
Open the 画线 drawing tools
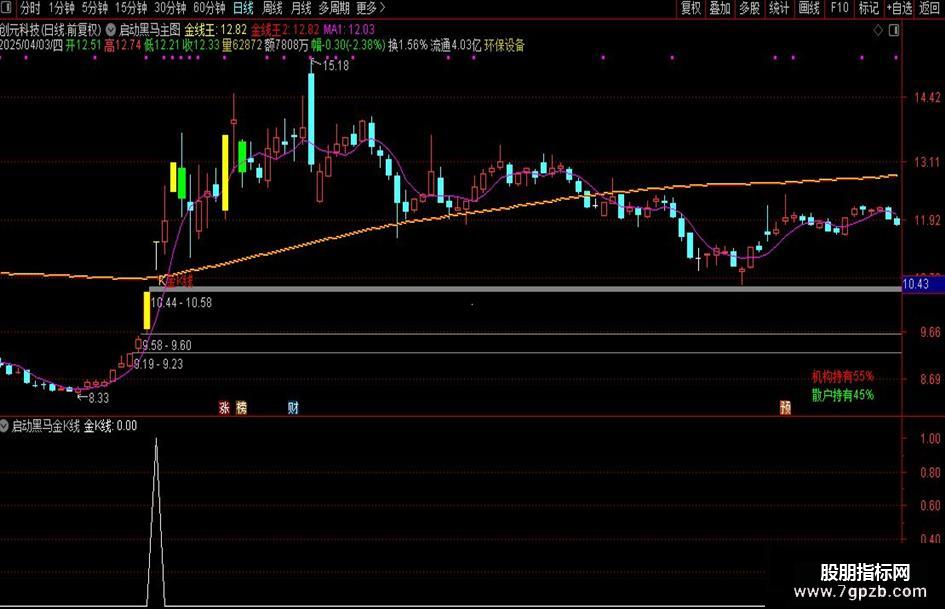tap(809, 8)
